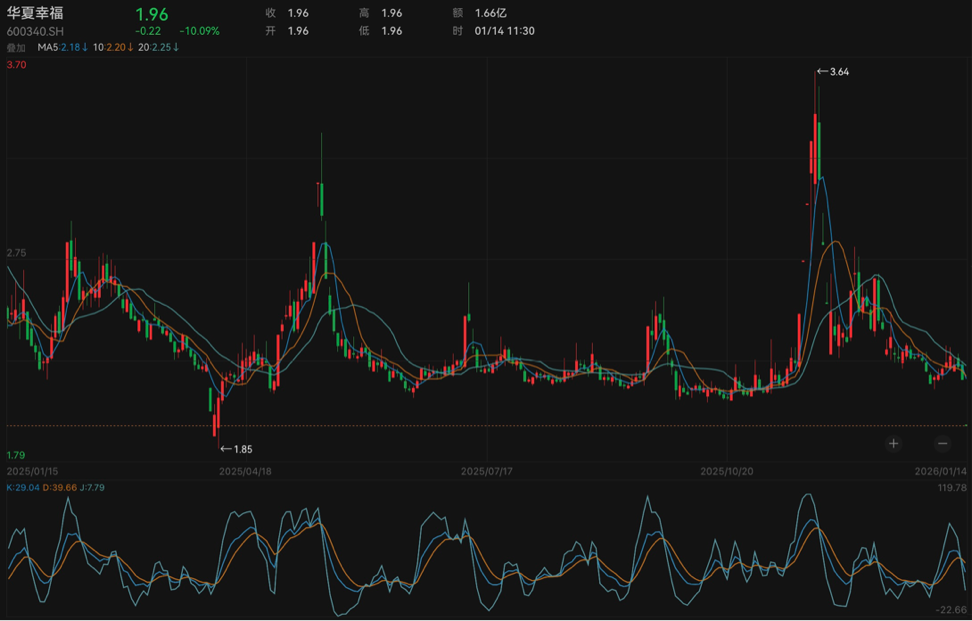
Task: Select the MA10 indicator value 2.20
Action: 113,47
